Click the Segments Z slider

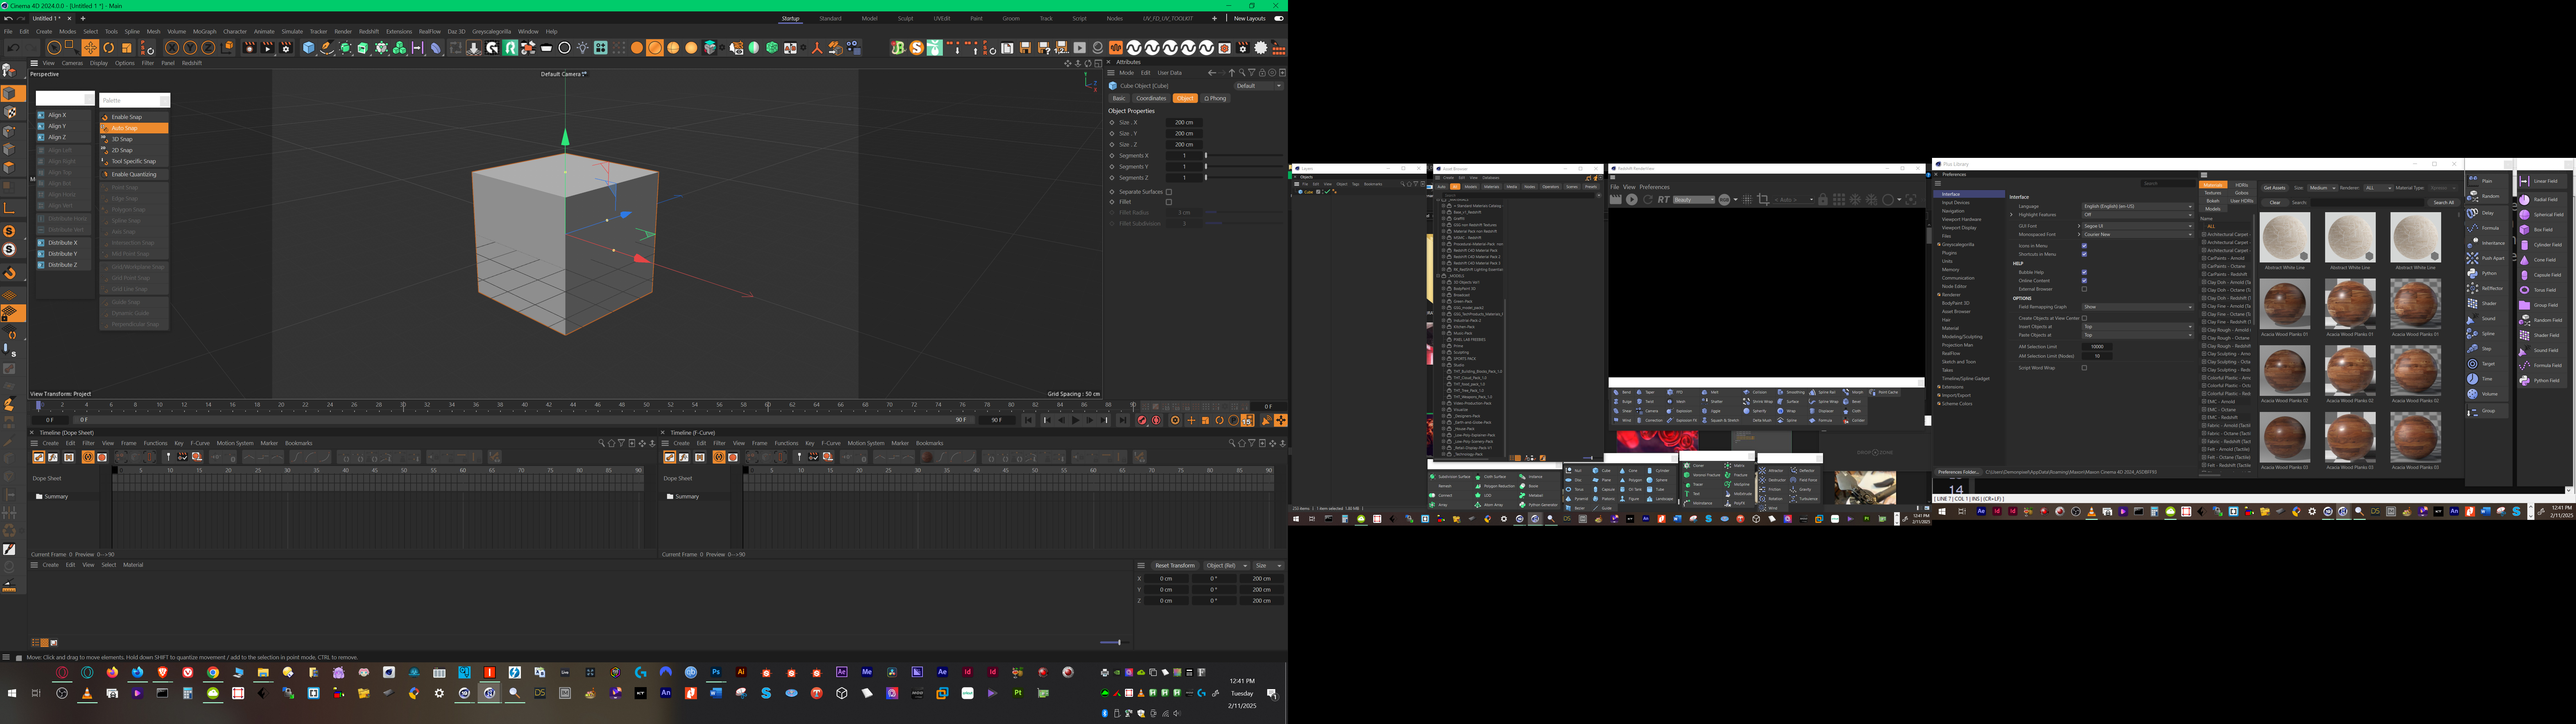[x=1244, y=177]
